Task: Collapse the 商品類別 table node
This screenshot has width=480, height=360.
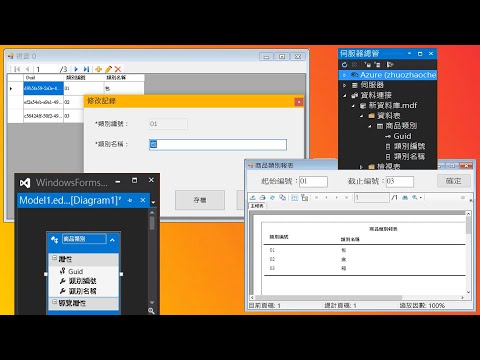Action: tap(370, 126)
